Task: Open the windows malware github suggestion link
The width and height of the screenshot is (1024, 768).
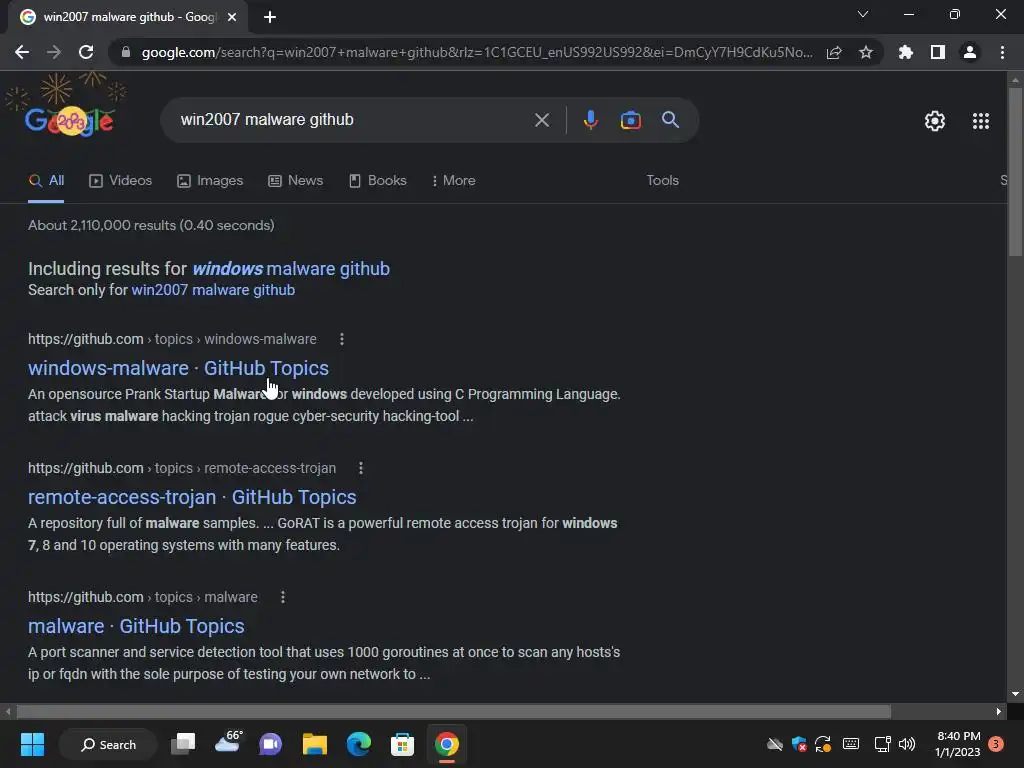Action: [x=291, y=268]
